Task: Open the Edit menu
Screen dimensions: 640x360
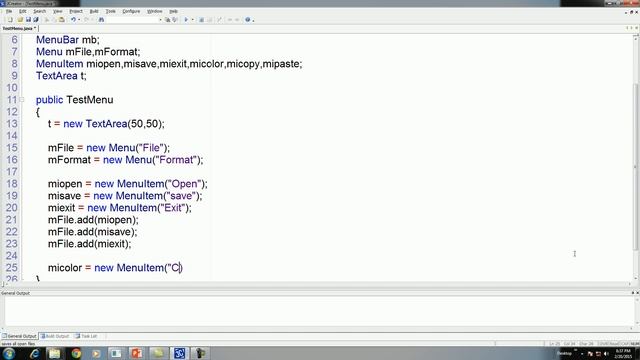Action: [22, 11]
